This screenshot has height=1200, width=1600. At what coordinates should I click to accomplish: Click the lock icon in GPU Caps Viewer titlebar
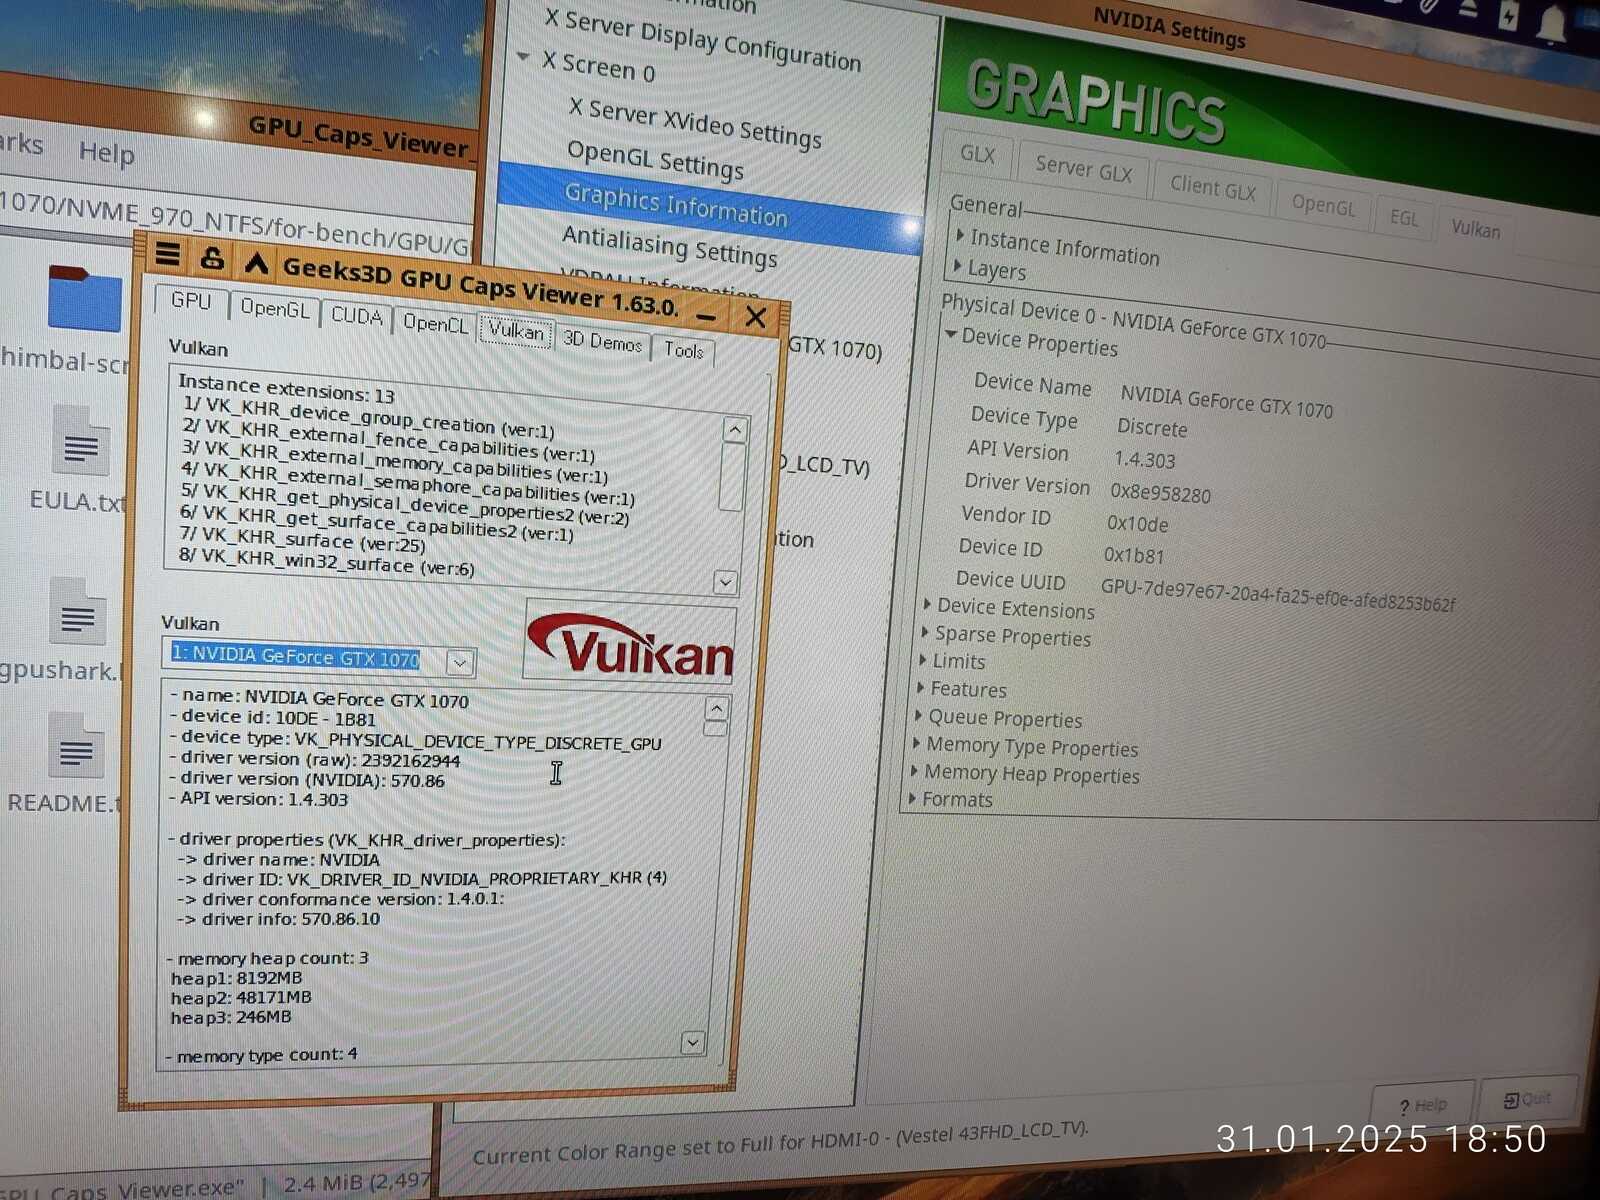pos(212,259)
